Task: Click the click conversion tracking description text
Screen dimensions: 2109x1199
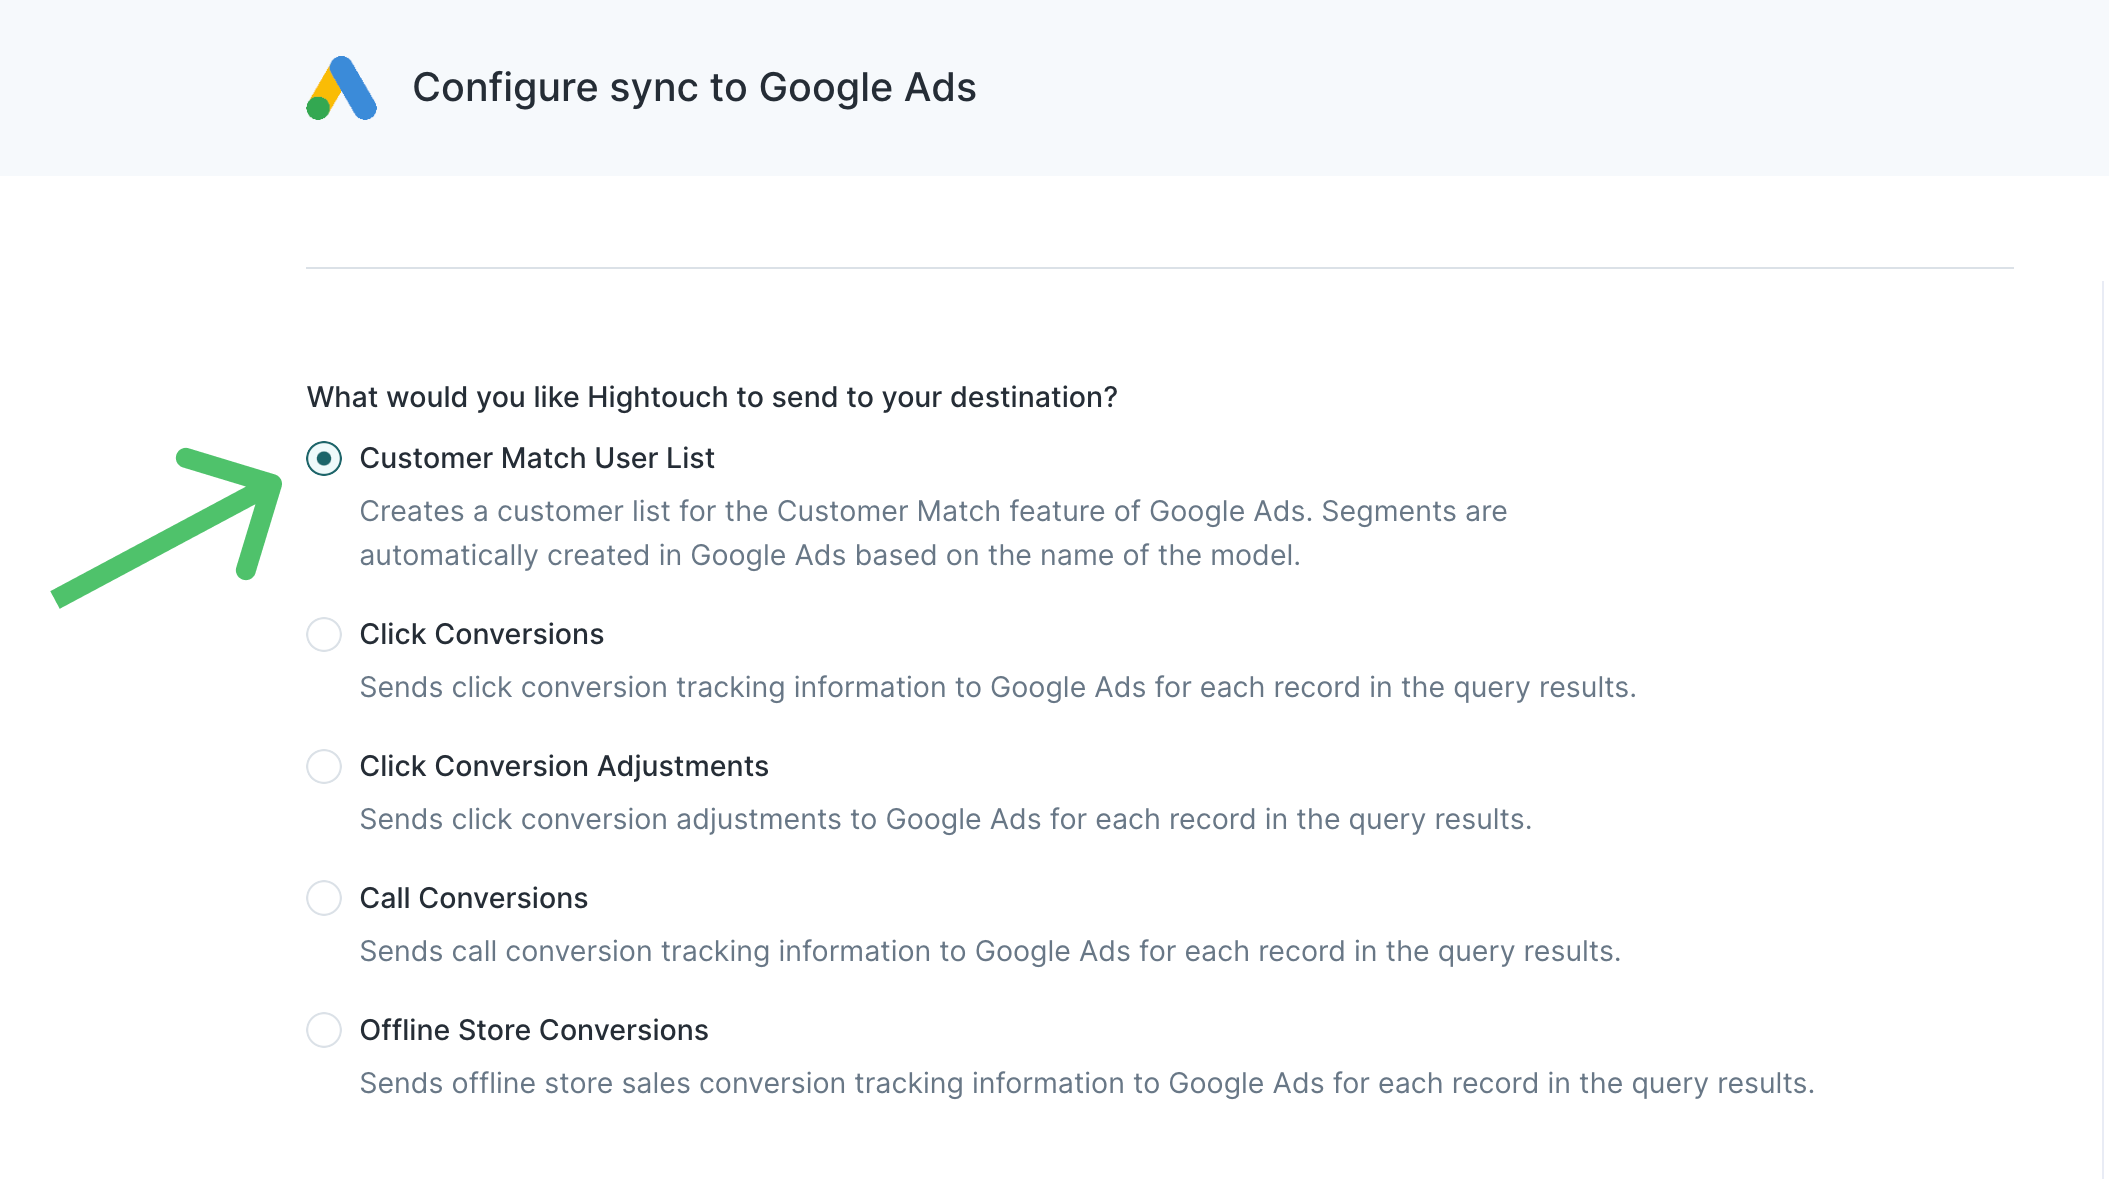Action: tap(997, 688)
